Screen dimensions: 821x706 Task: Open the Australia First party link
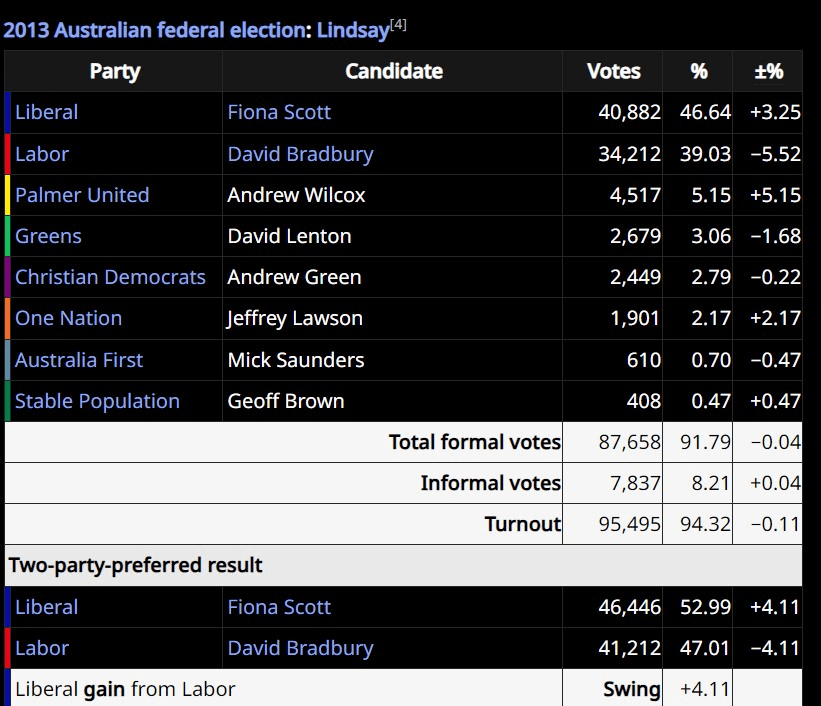[x=79, y=360]
